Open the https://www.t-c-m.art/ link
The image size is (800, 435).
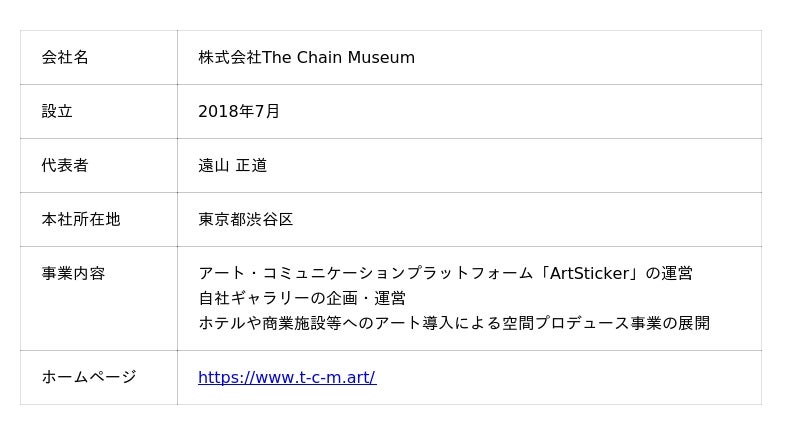click(x=286, y=377)
